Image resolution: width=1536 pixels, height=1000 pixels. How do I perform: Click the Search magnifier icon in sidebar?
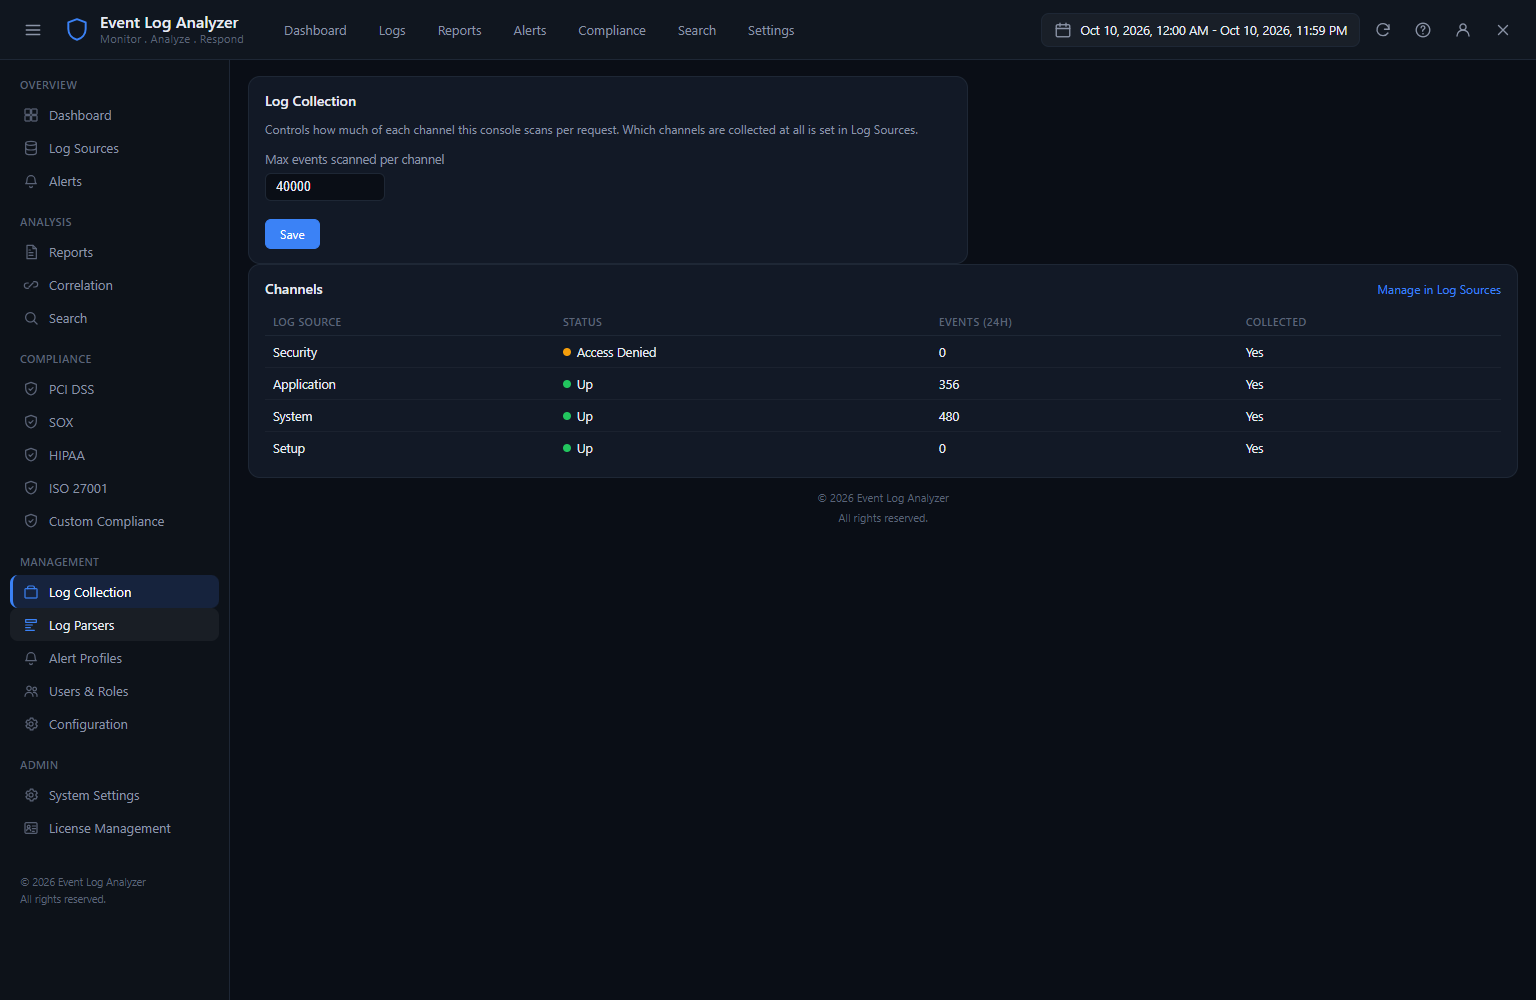(31, 318)
